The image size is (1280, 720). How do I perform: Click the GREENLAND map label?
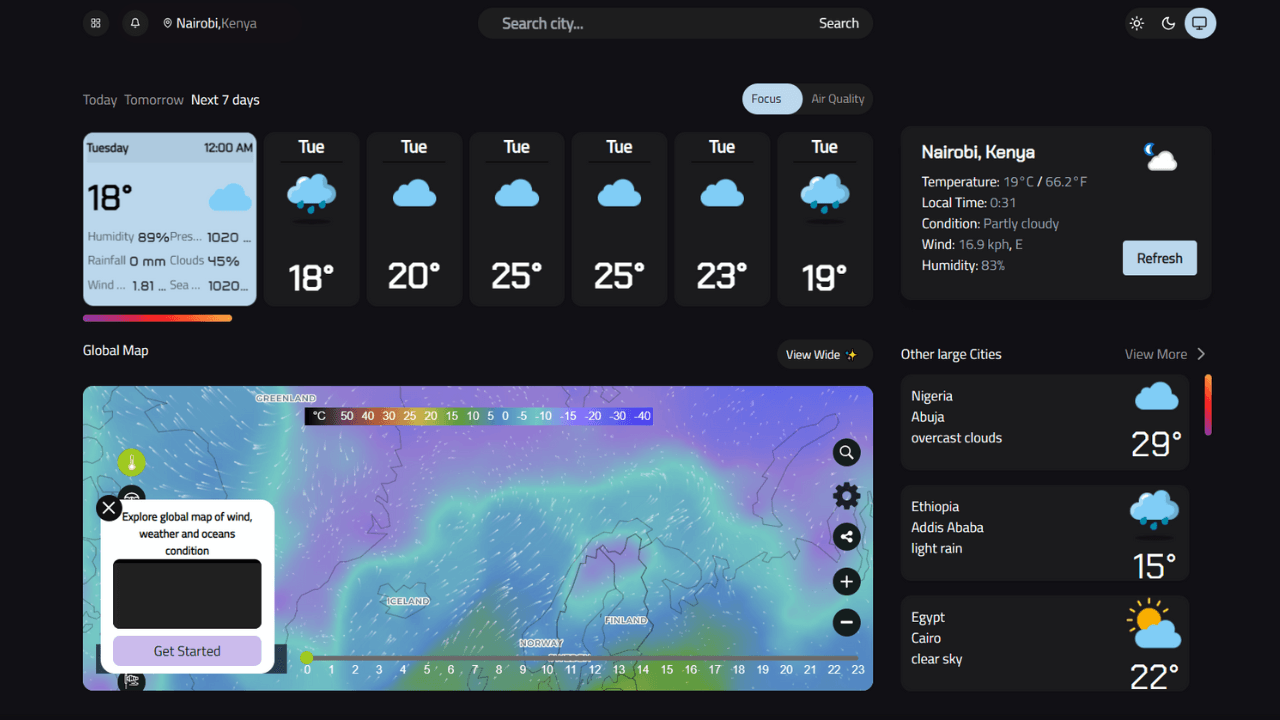(x=286, y=398)
